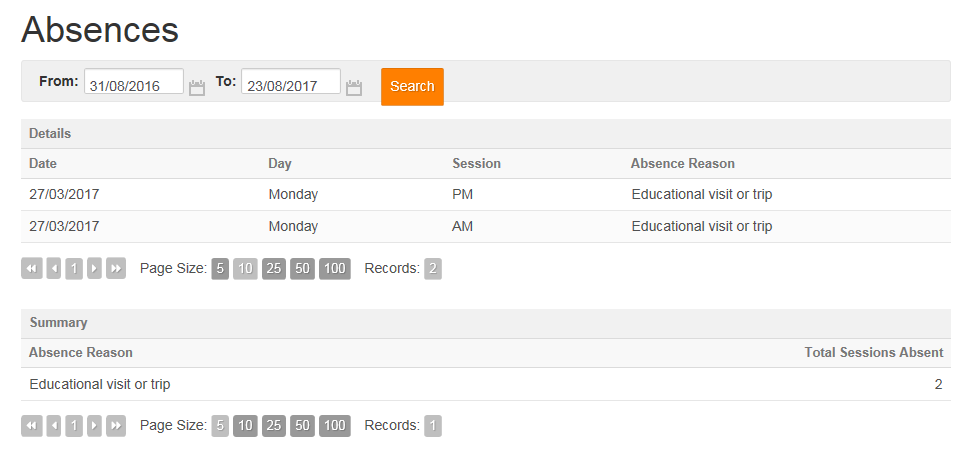Jump to last page in Details pager
Viewport: 963px width, 450px height.
pos(116,268)
